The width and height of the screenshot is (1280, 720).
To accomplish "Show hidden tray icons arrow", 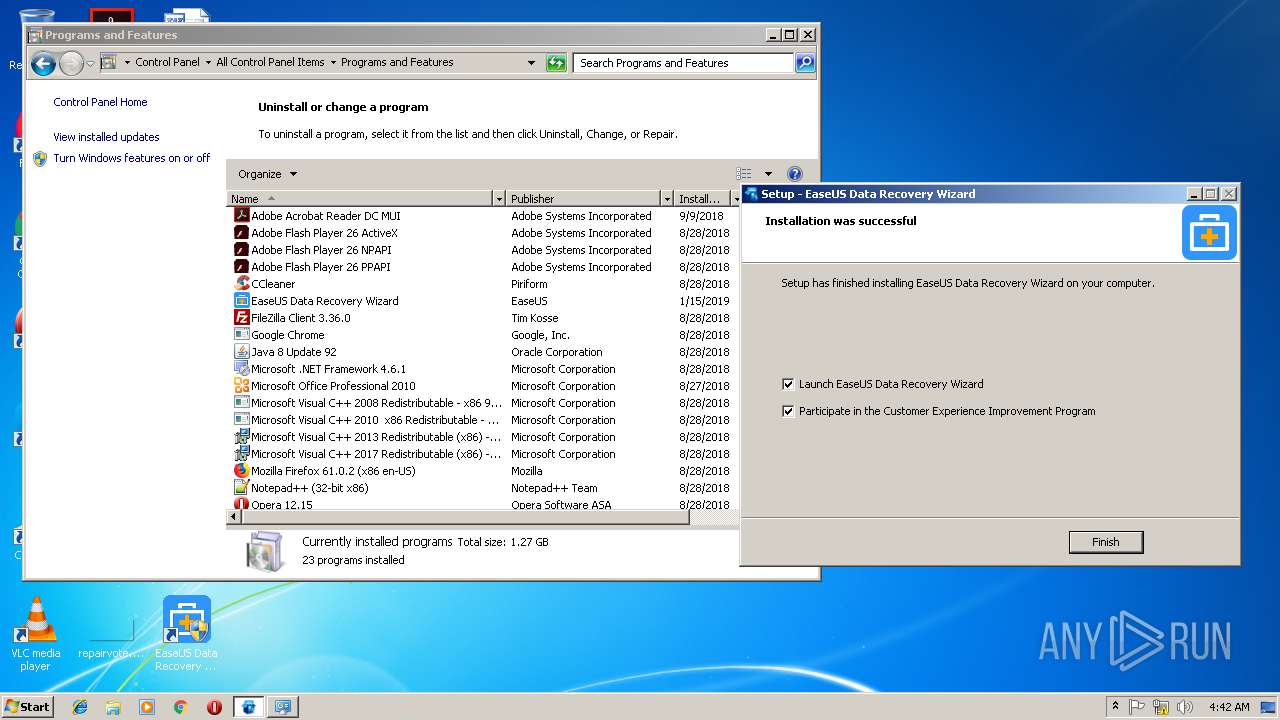I will (x=1115, y=706).
